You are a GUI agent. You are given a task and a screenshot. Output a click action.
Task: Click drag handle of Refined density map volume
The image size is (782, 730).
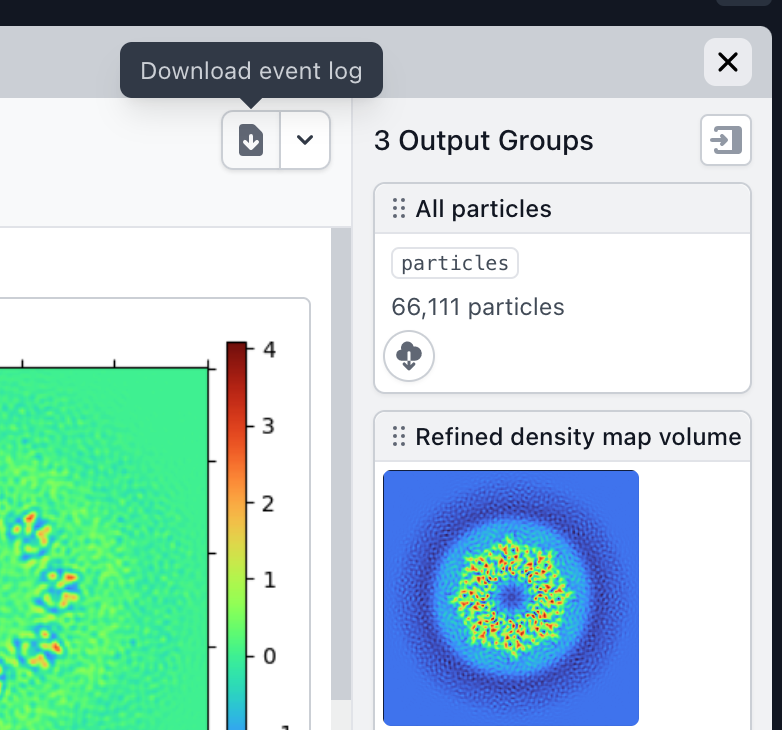point(398,436)
